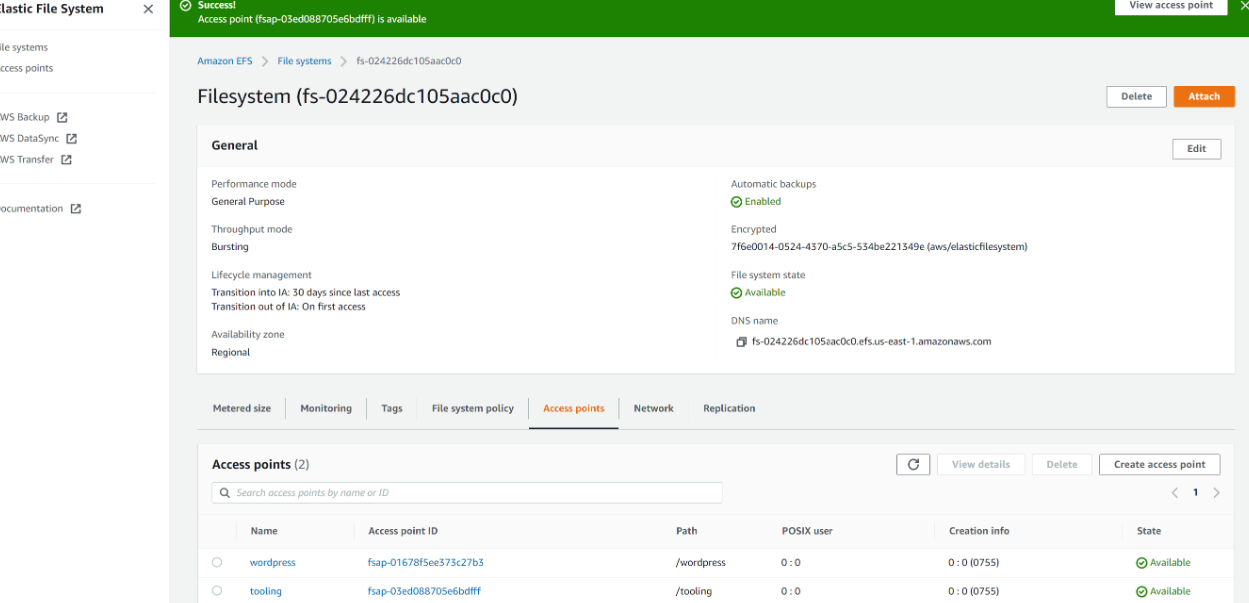Click the View access point button

point(1171,6)
